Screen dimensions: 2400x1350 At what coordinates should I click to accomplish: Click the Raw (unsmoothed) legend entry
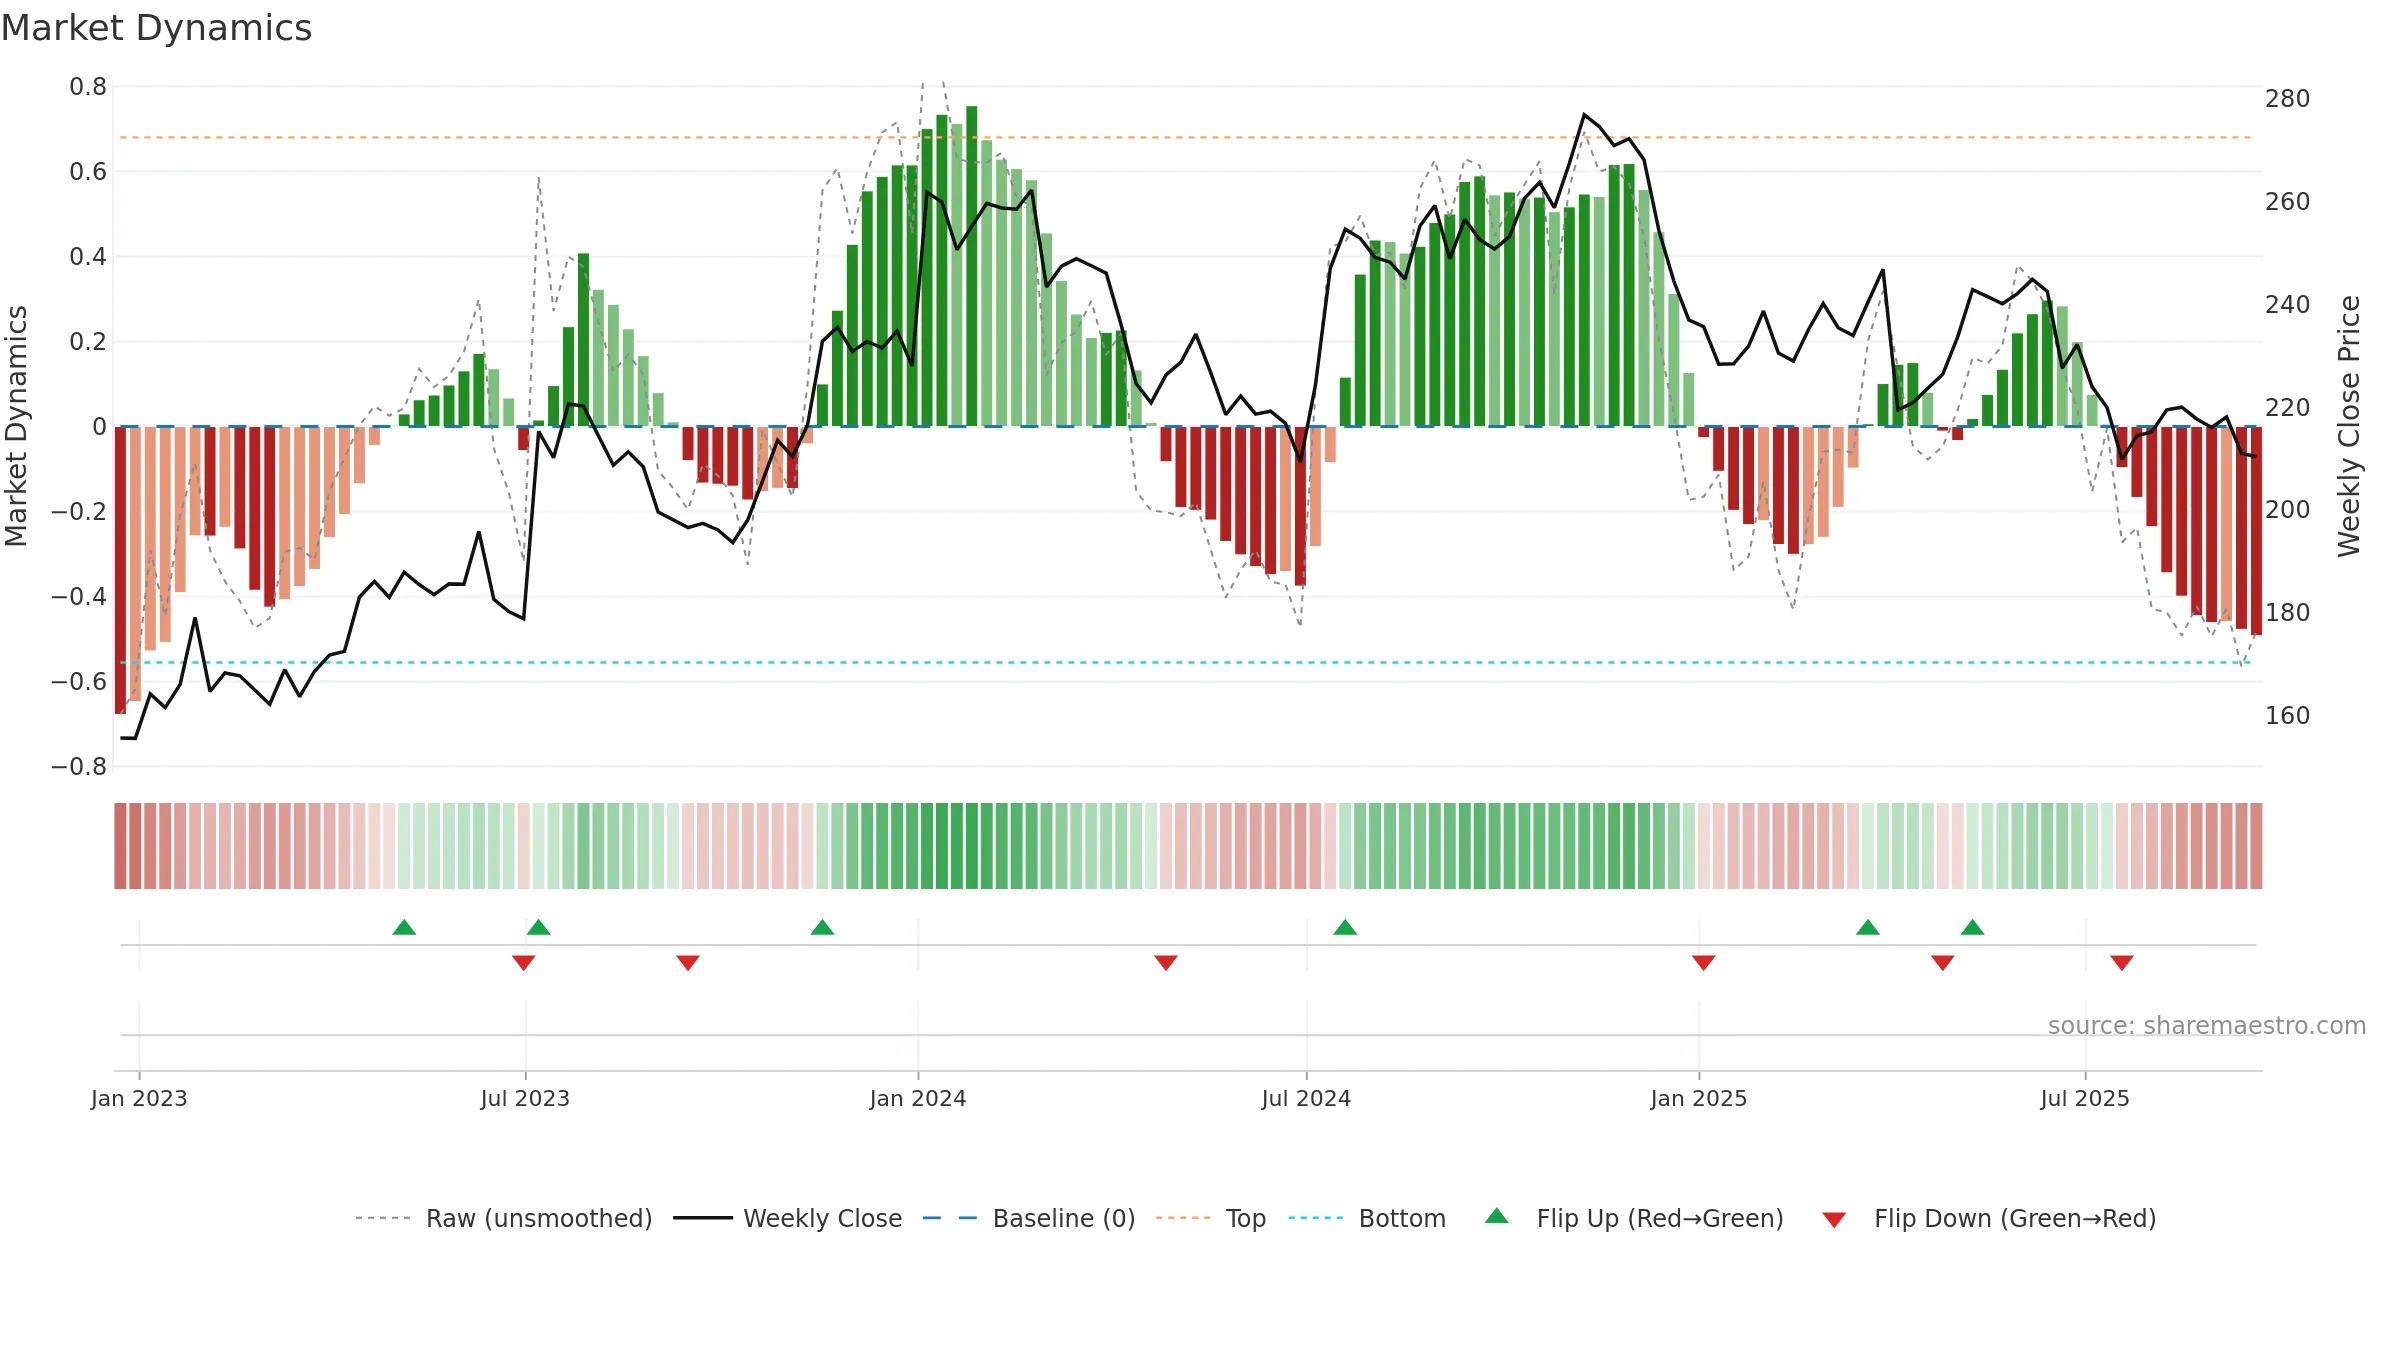pos(504,1218)
